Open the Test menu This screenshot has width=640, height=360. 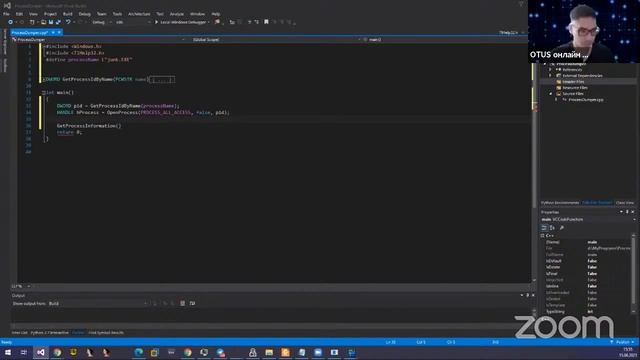pyautogui.click(x=160, y=14)
